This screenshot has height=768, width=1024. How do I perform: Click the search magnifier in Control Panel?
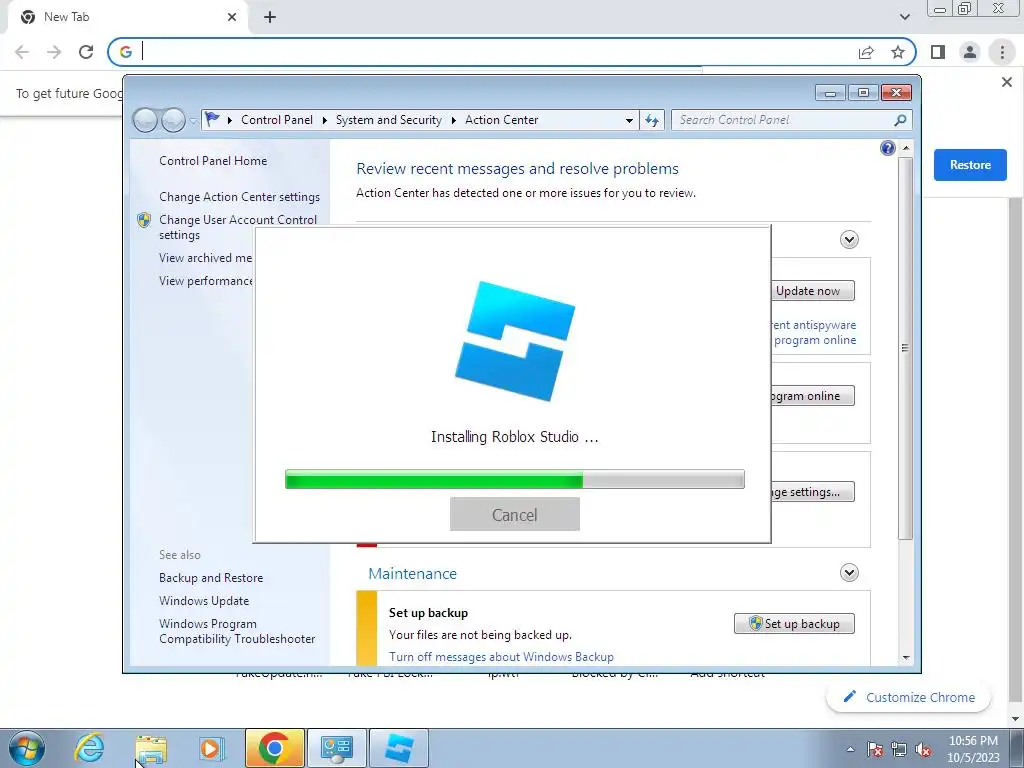901,120
